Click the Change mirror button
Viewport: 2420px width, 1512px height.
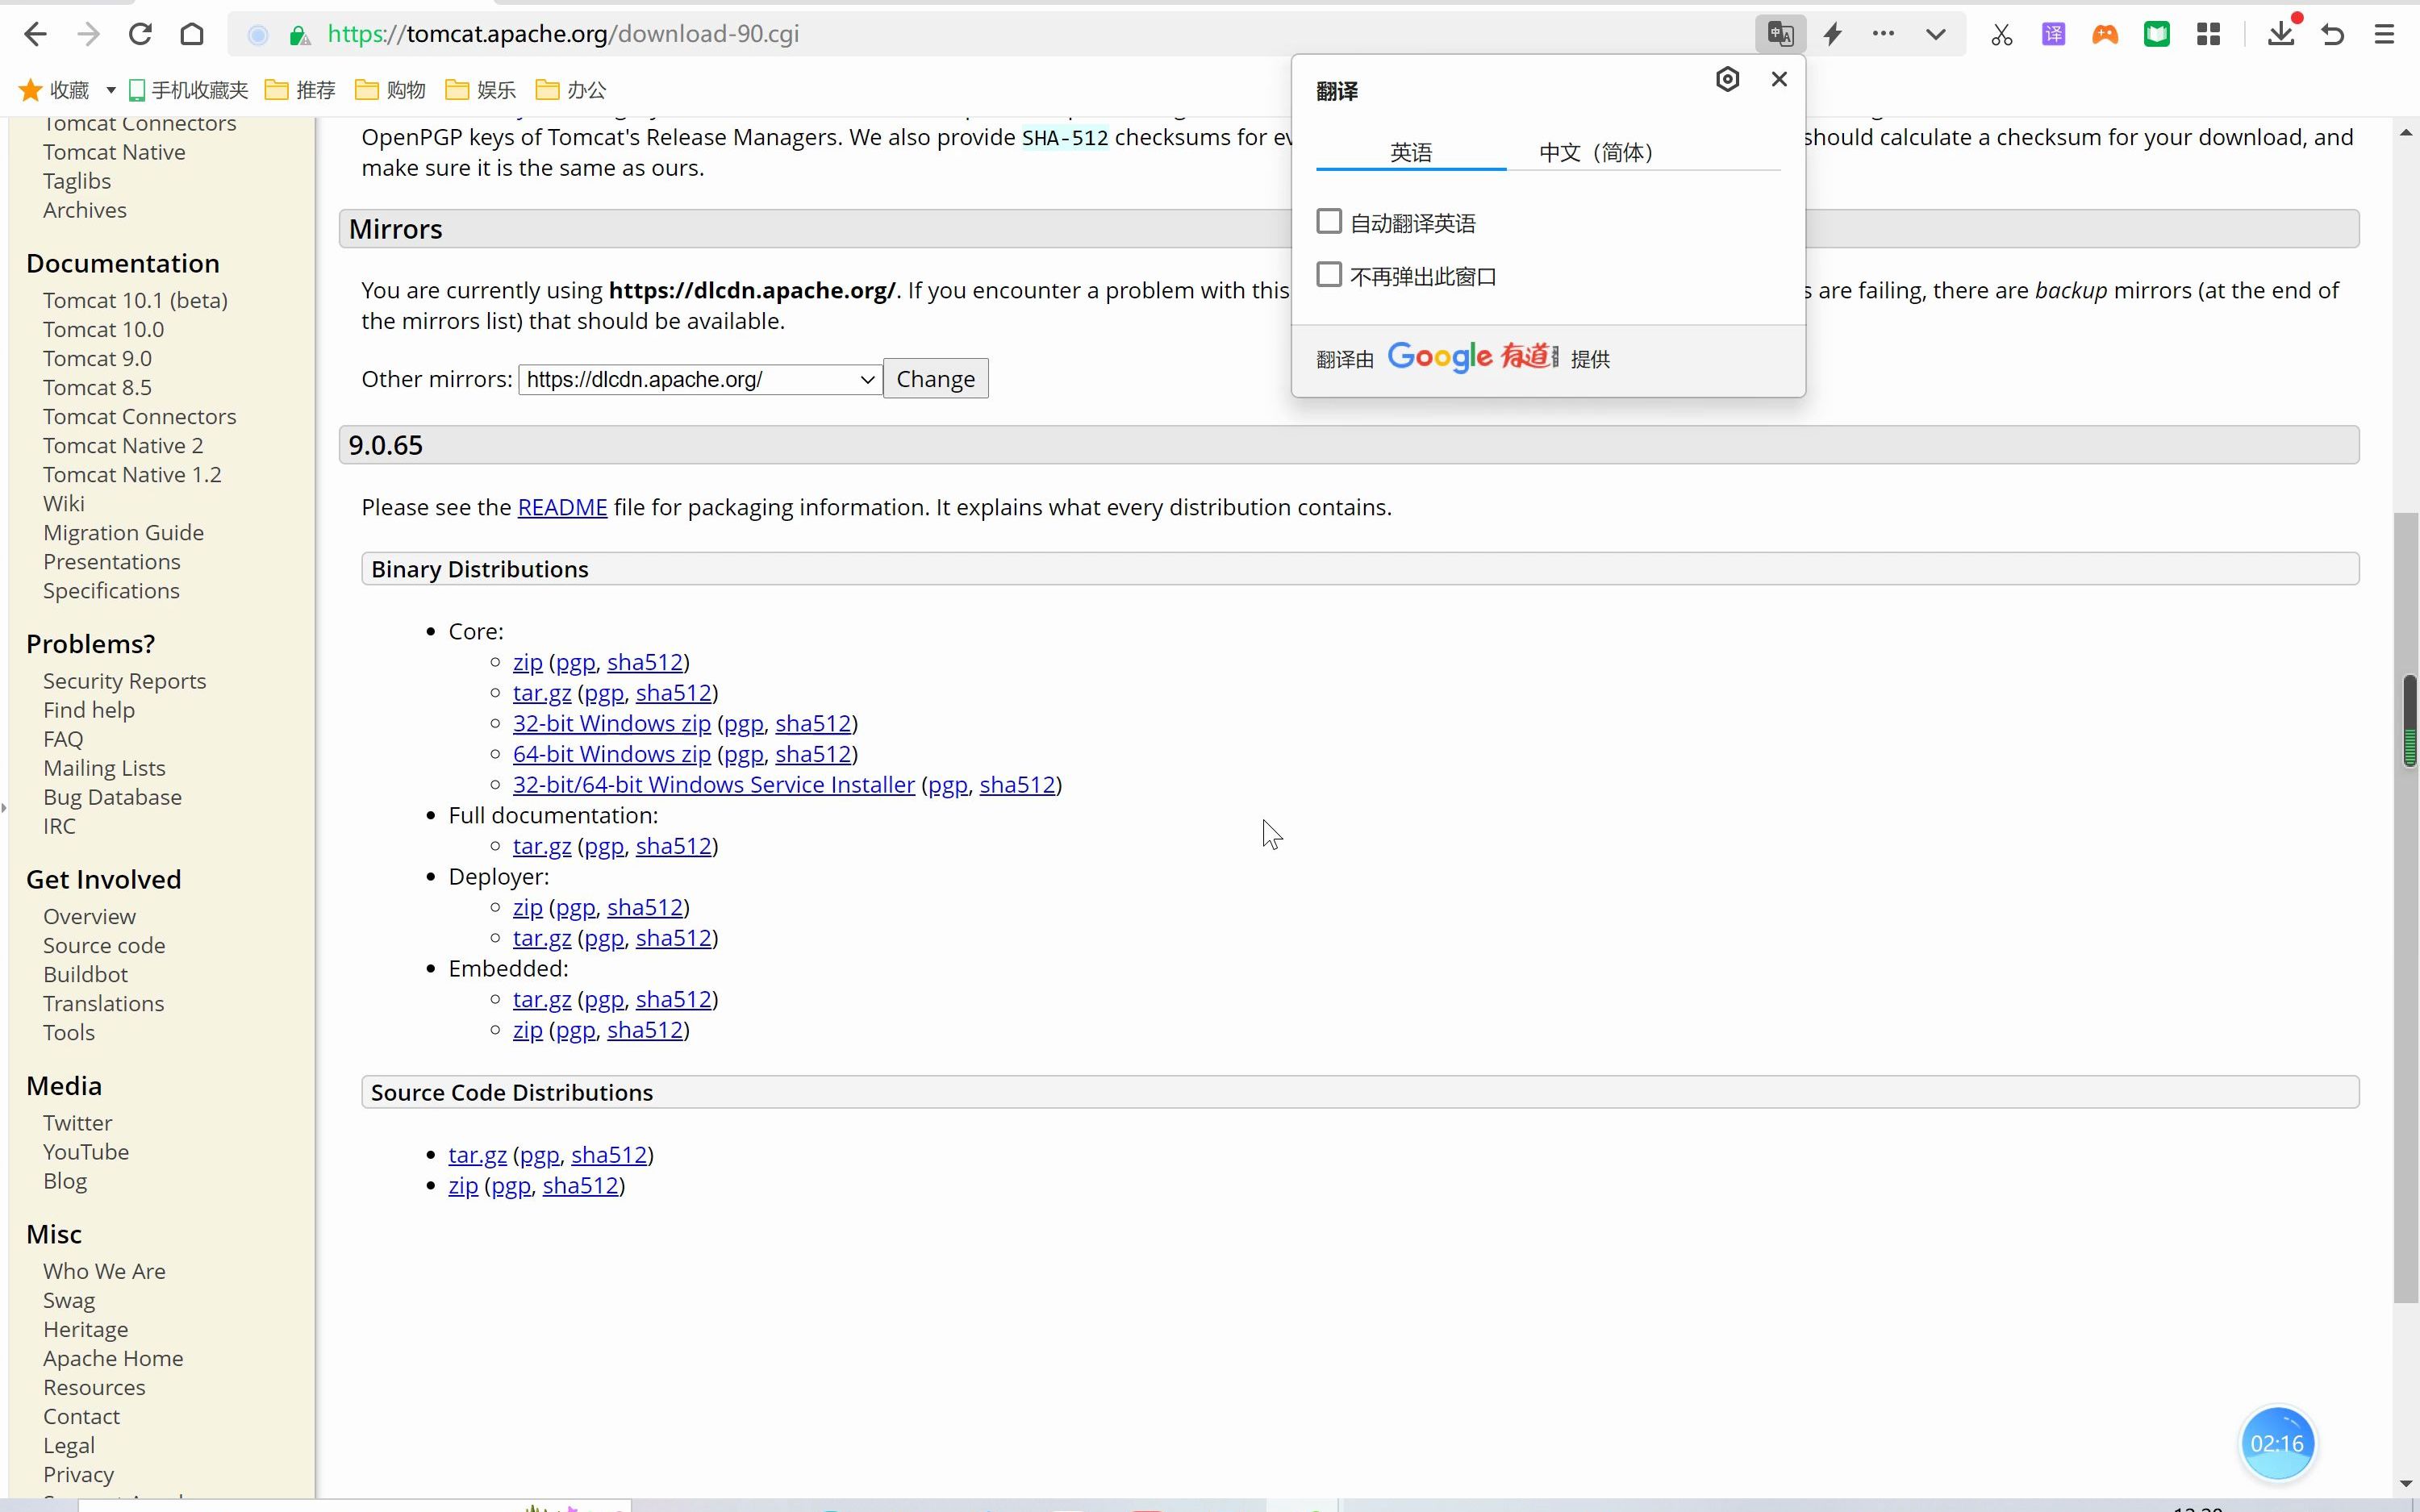click(936, 379)
